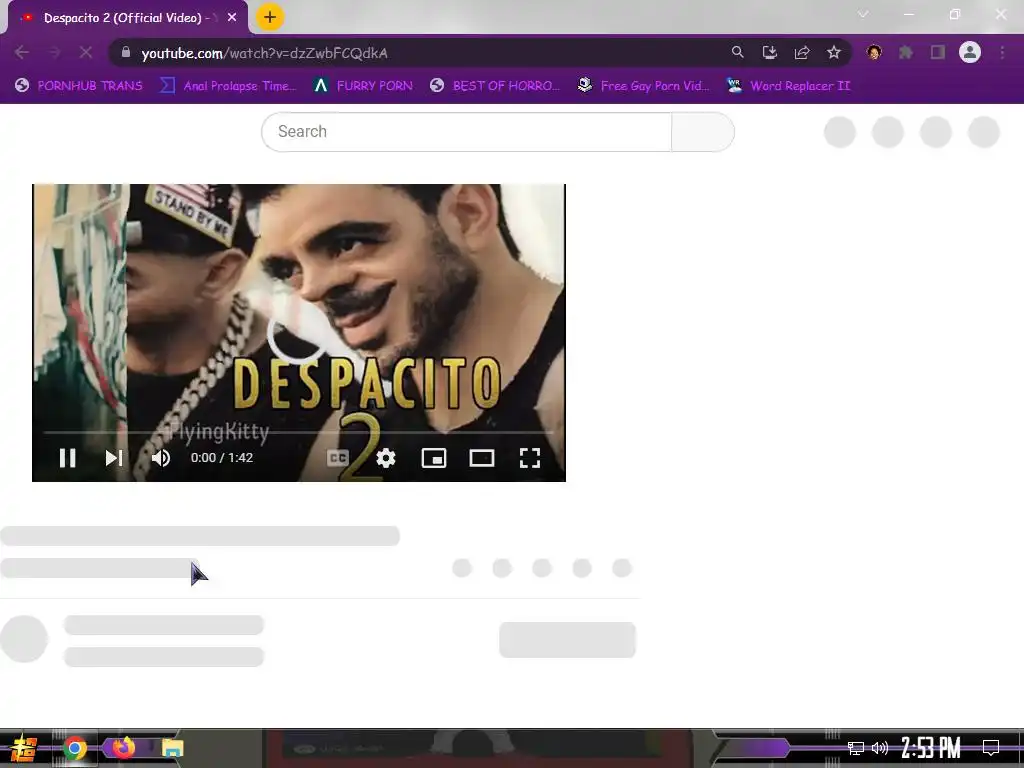Open the address bar zoom magnifier icon

(737, 52)
